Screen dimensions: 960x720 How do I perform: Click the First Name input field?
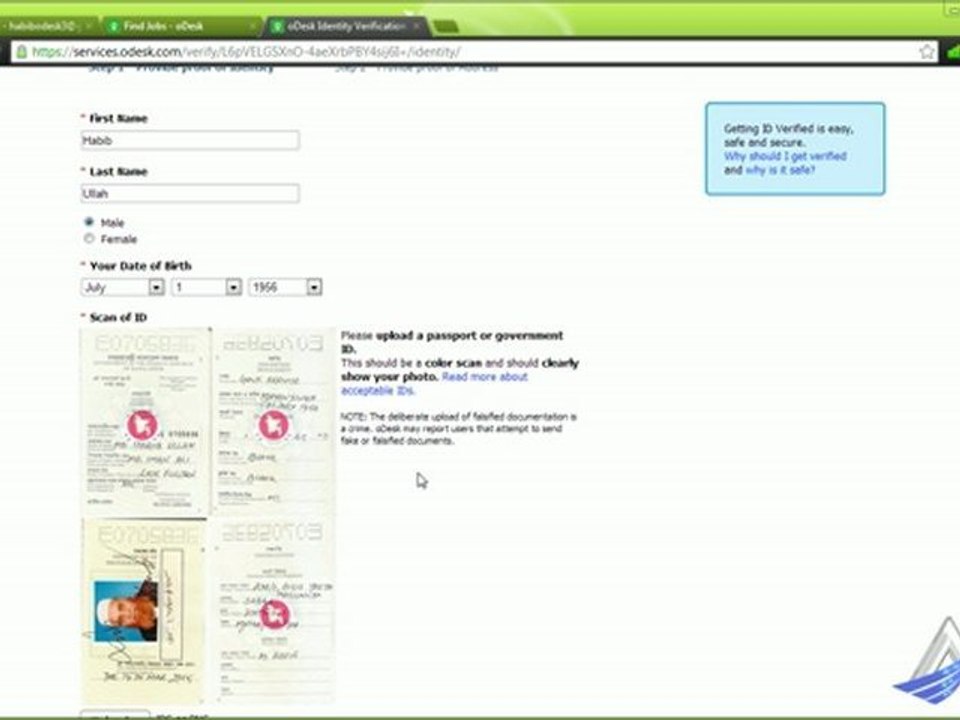click(x=190, y=140)
